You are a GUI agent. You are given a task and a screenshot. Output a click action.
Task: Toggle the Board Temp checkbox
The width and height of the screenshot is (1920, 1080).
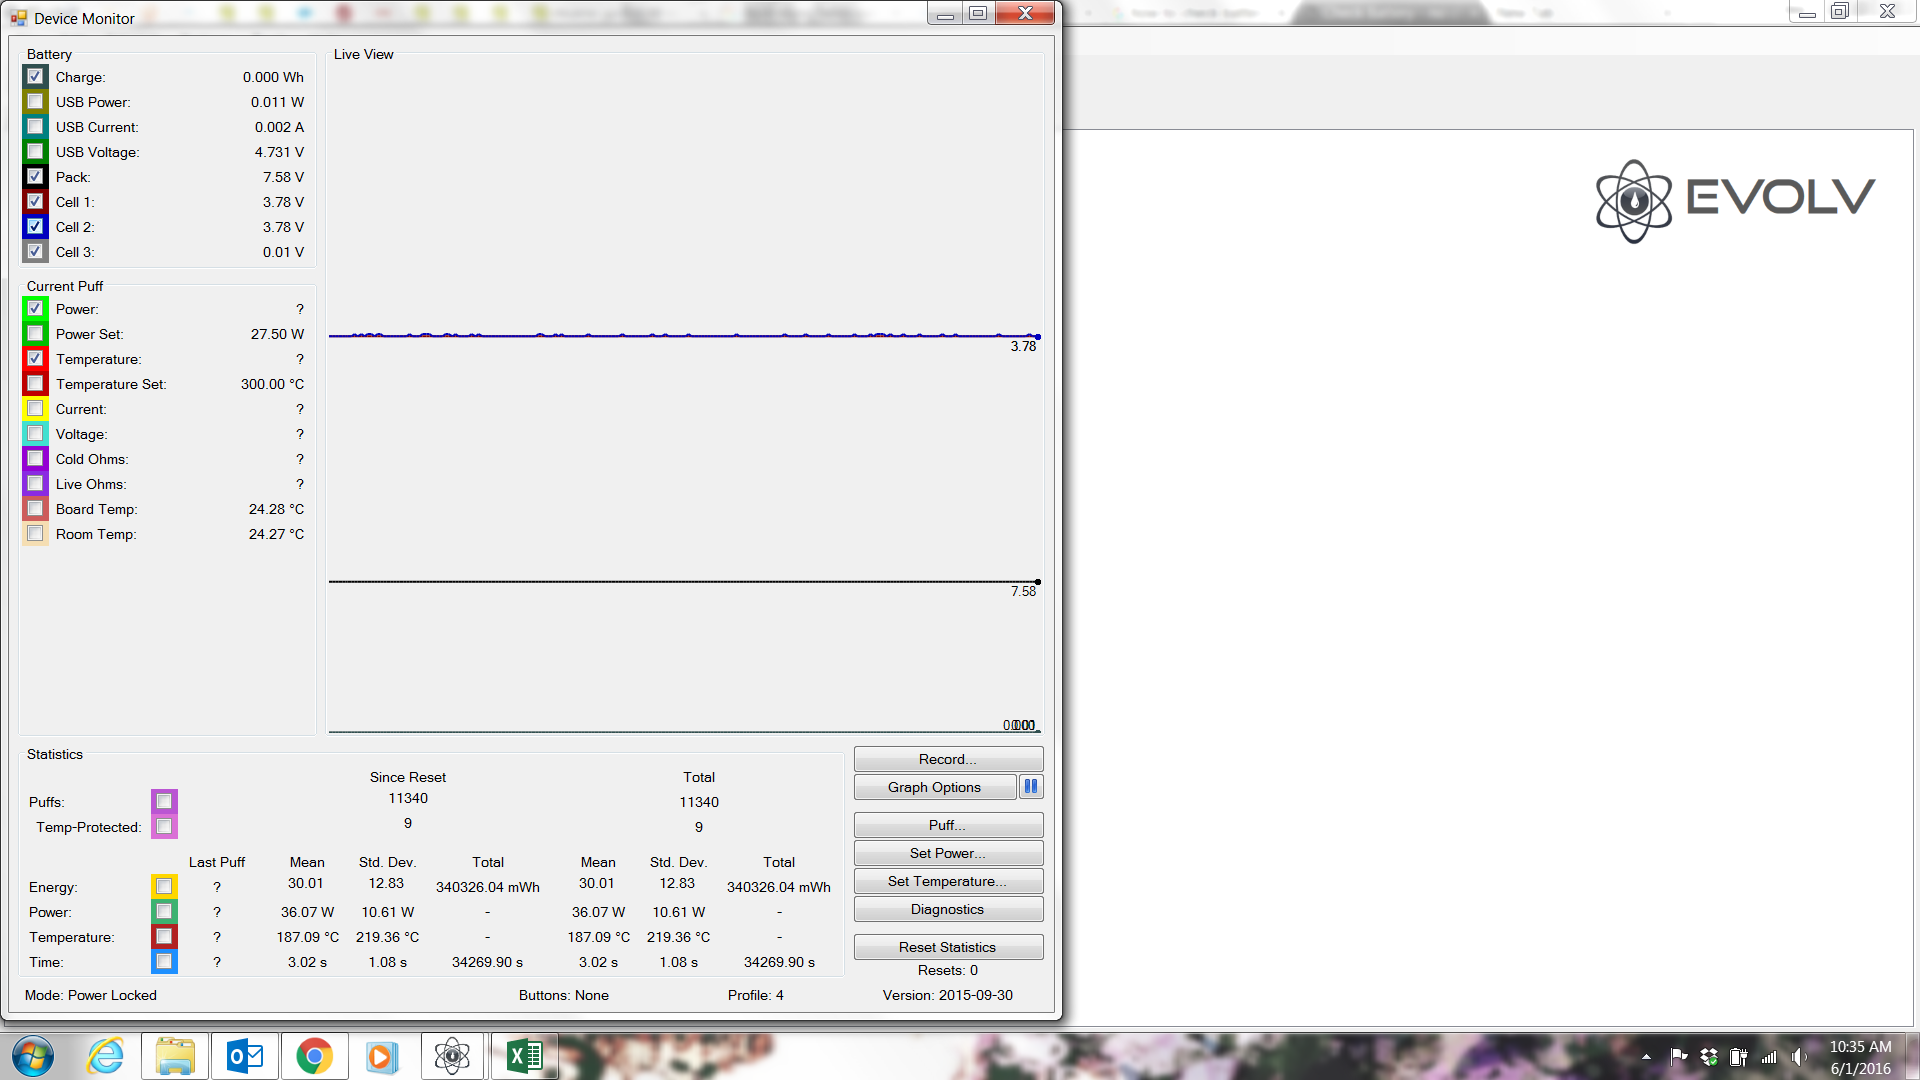pyautogui.click(x=35, y=509)
